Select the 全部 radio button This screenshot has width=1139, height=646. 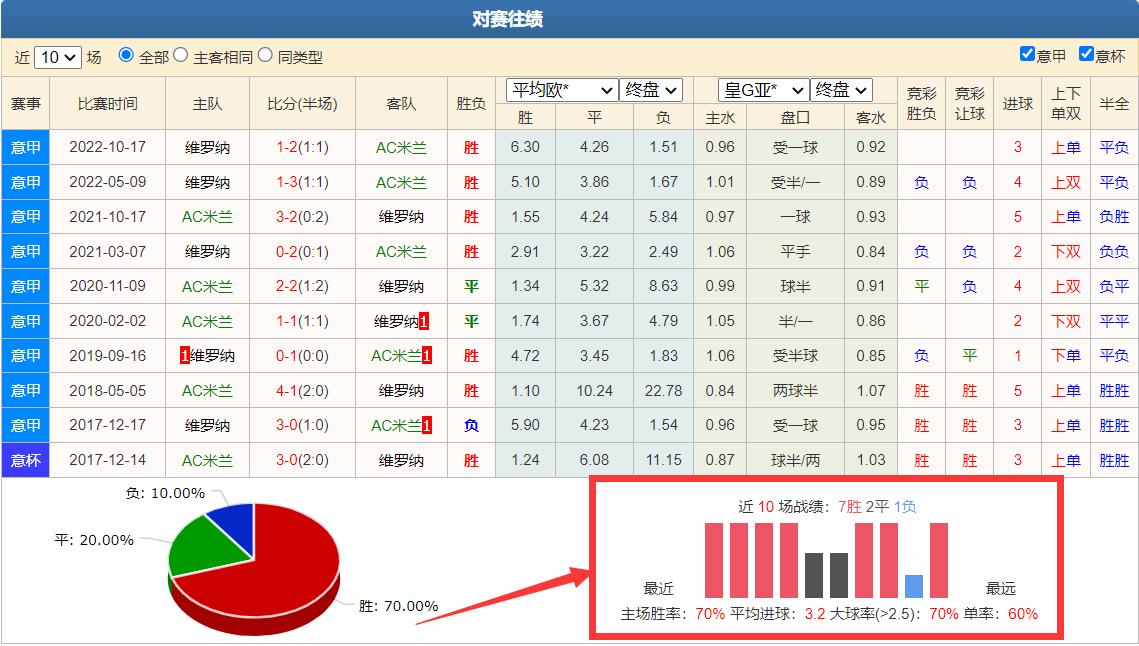(124, 57)
